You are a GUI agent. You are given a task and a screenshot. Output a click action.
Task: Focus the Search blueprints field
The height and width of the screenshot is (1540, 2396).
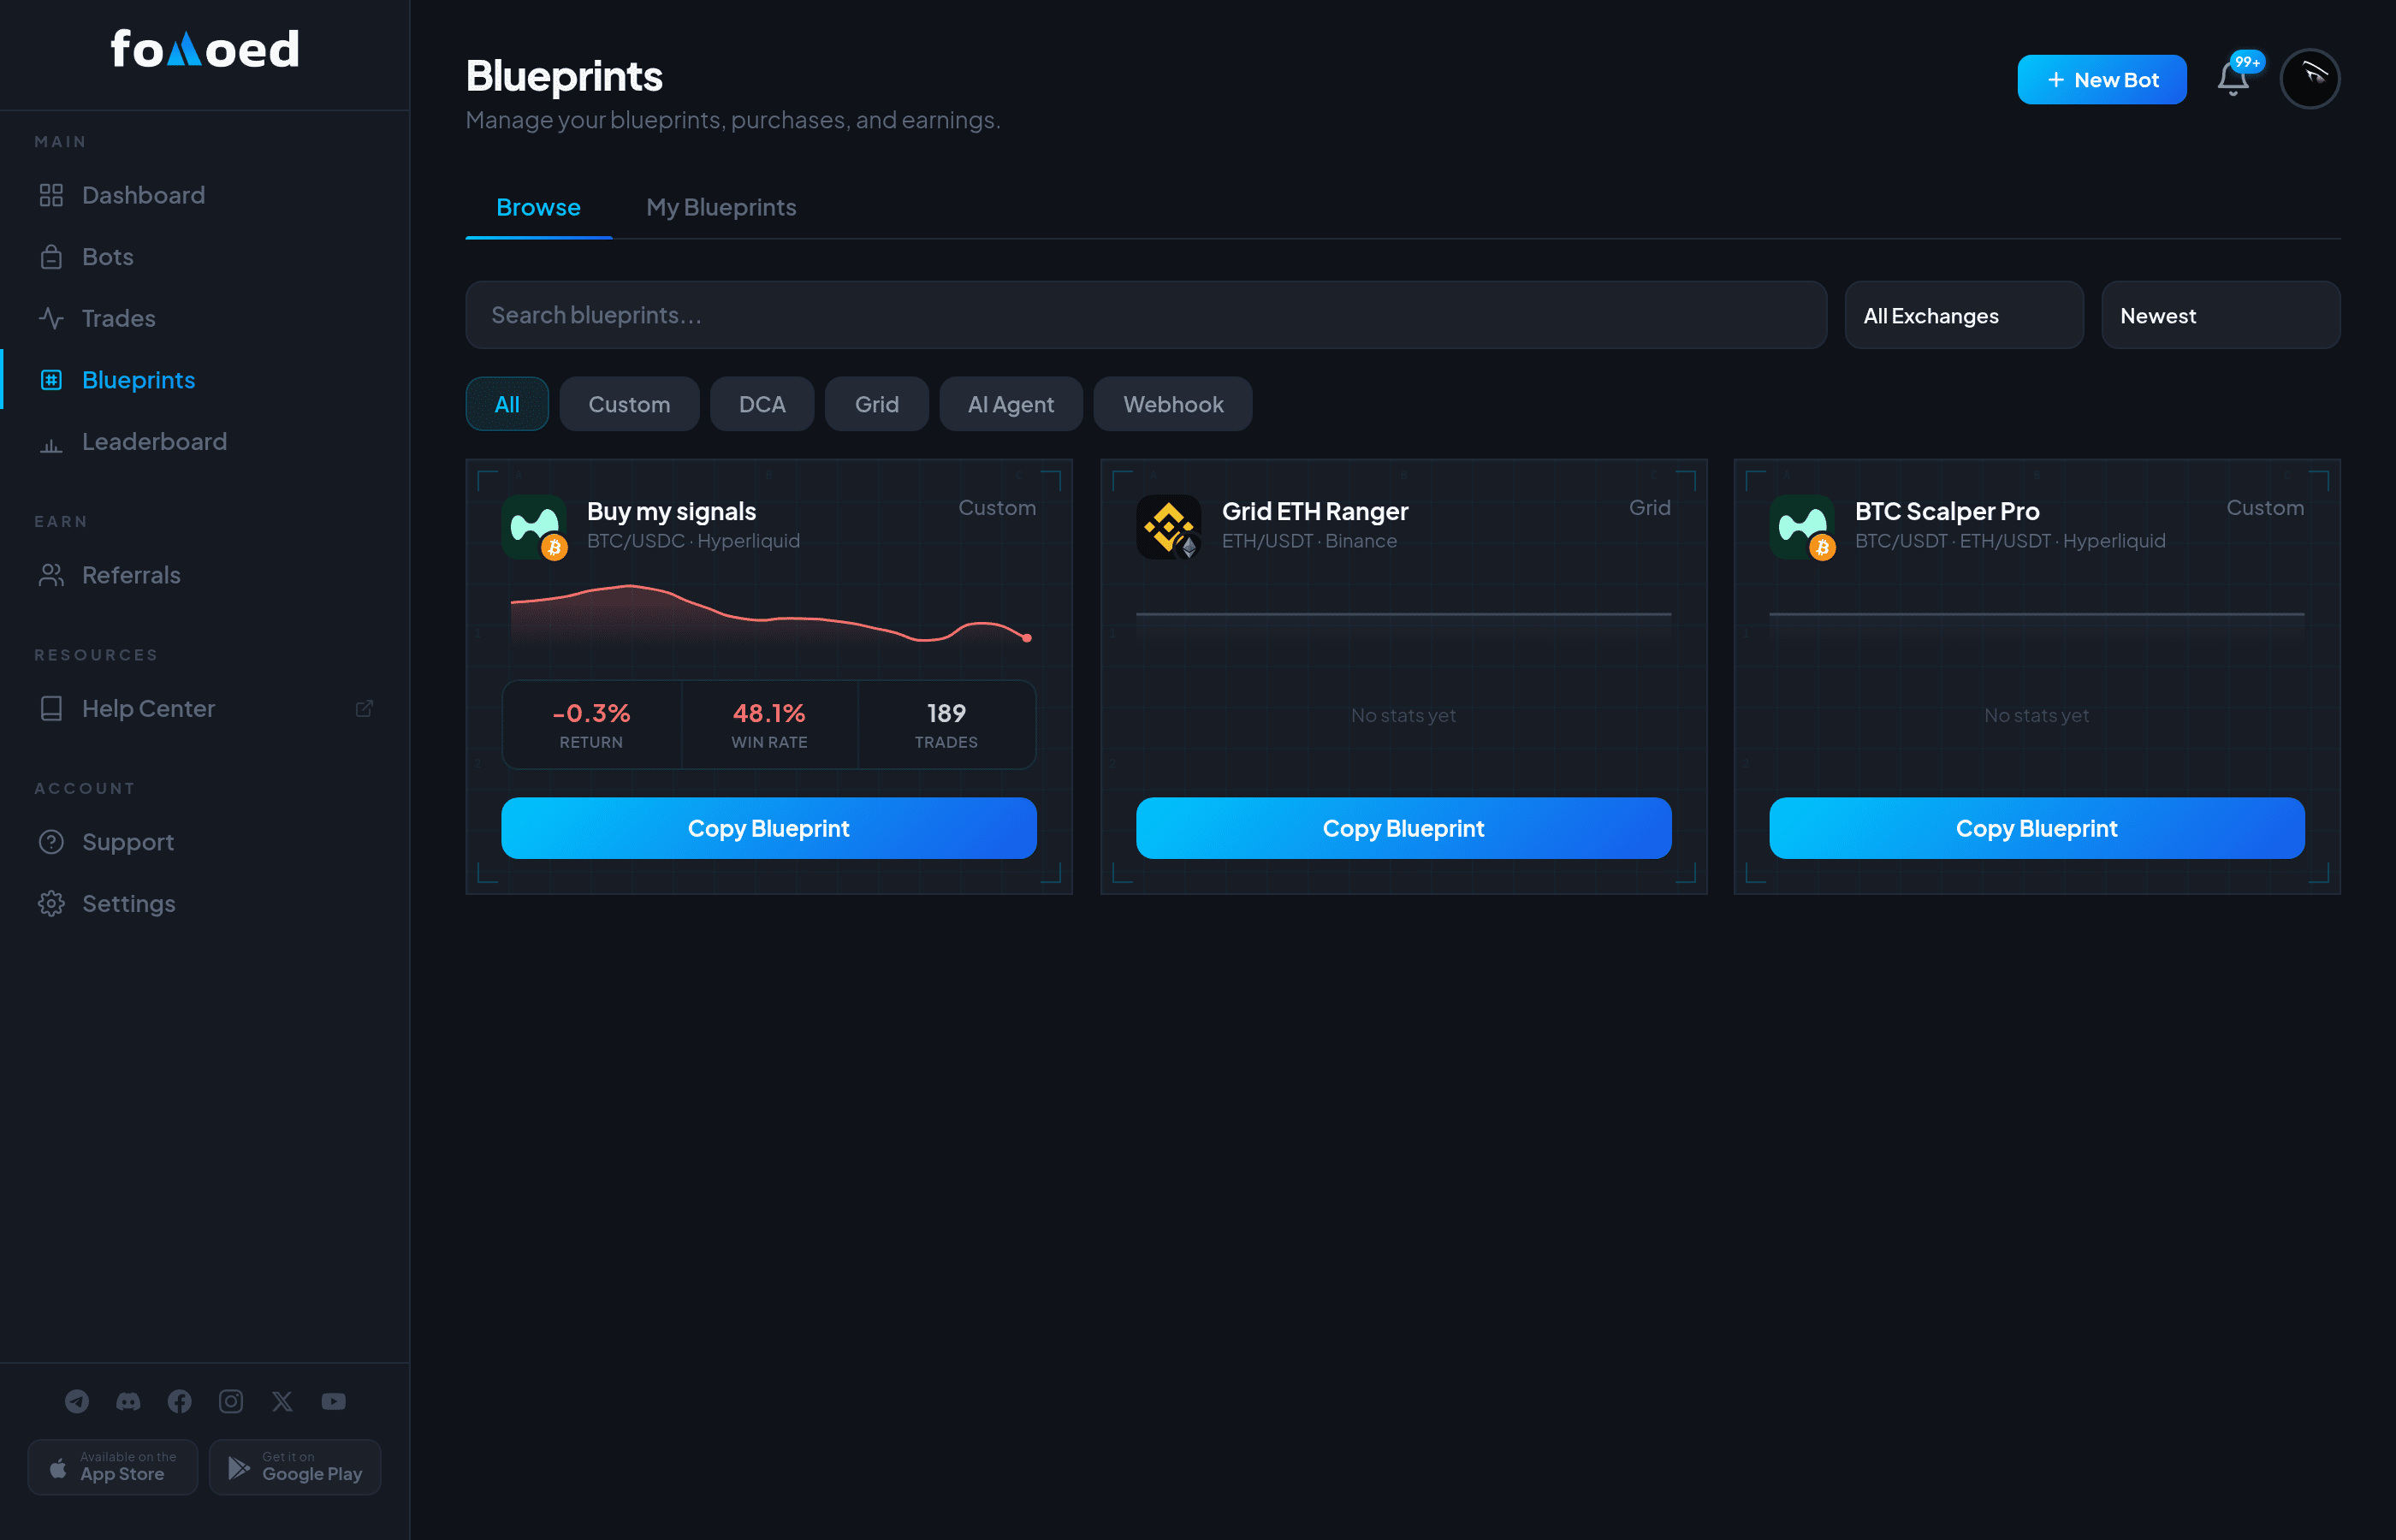1146,315
